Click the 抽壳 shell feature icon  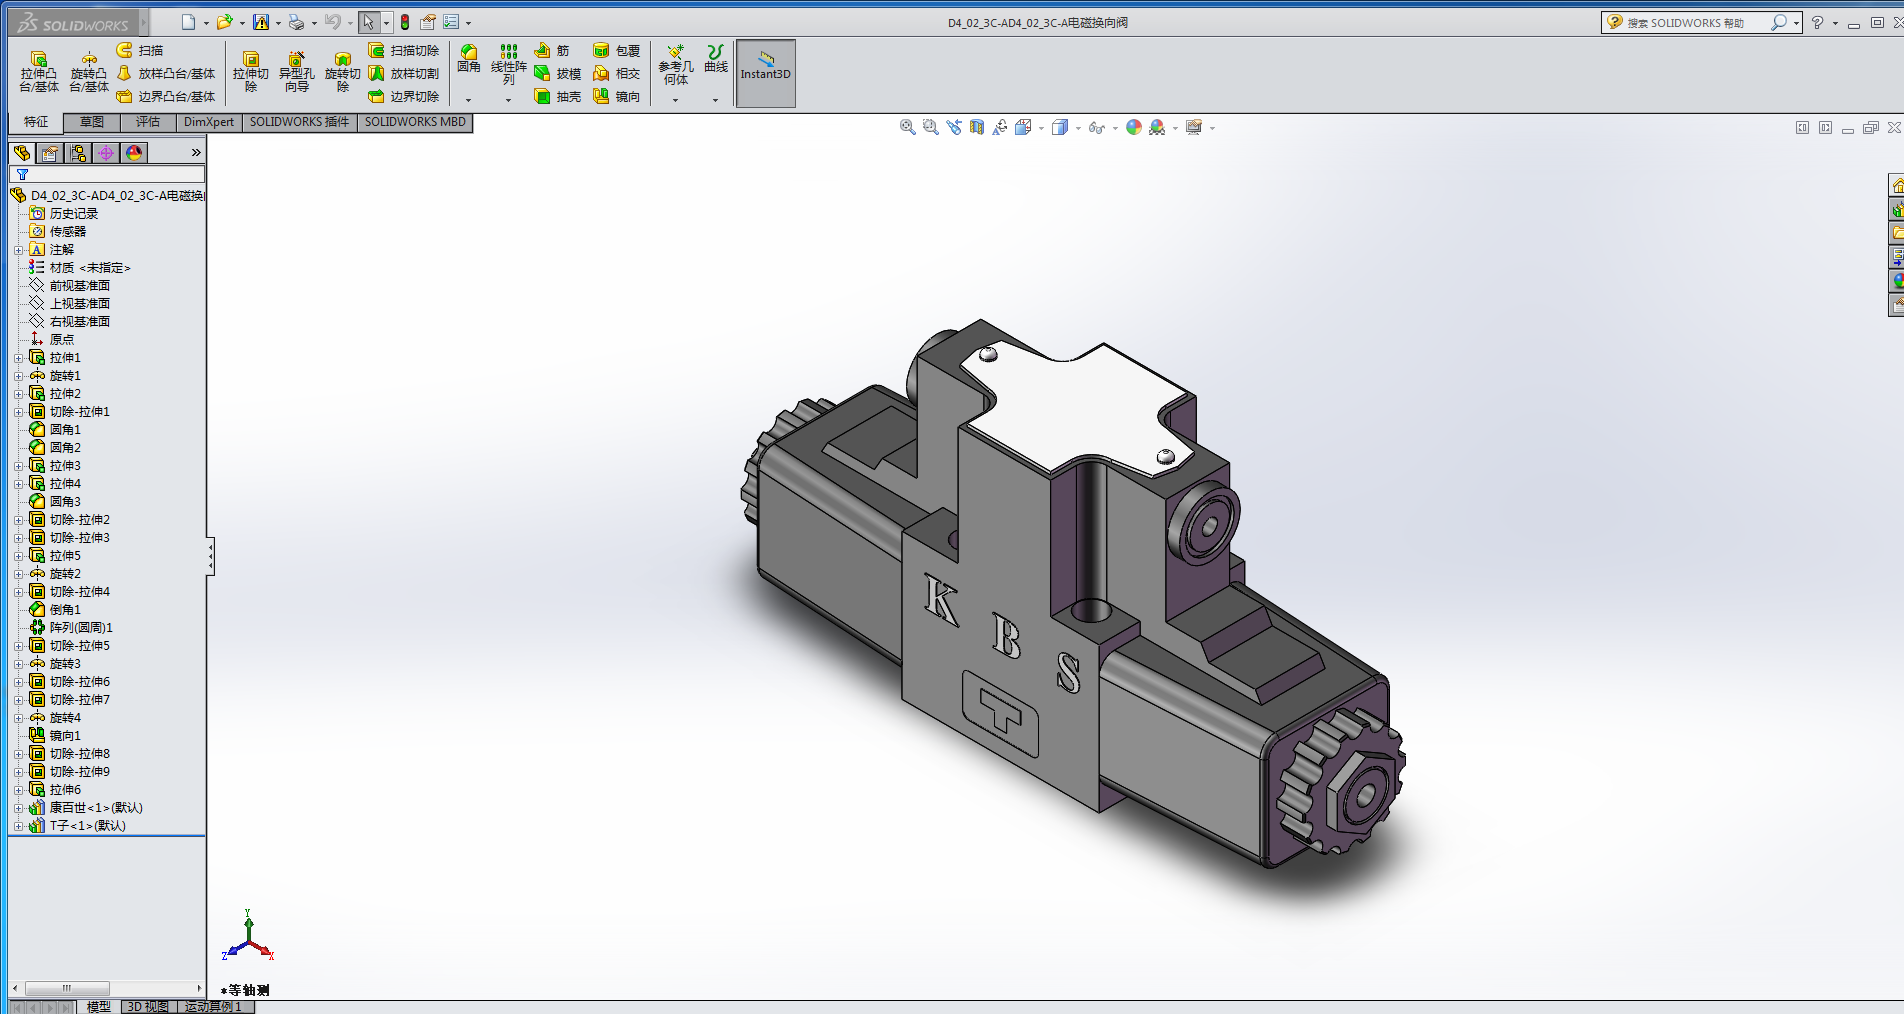(543, 97)
